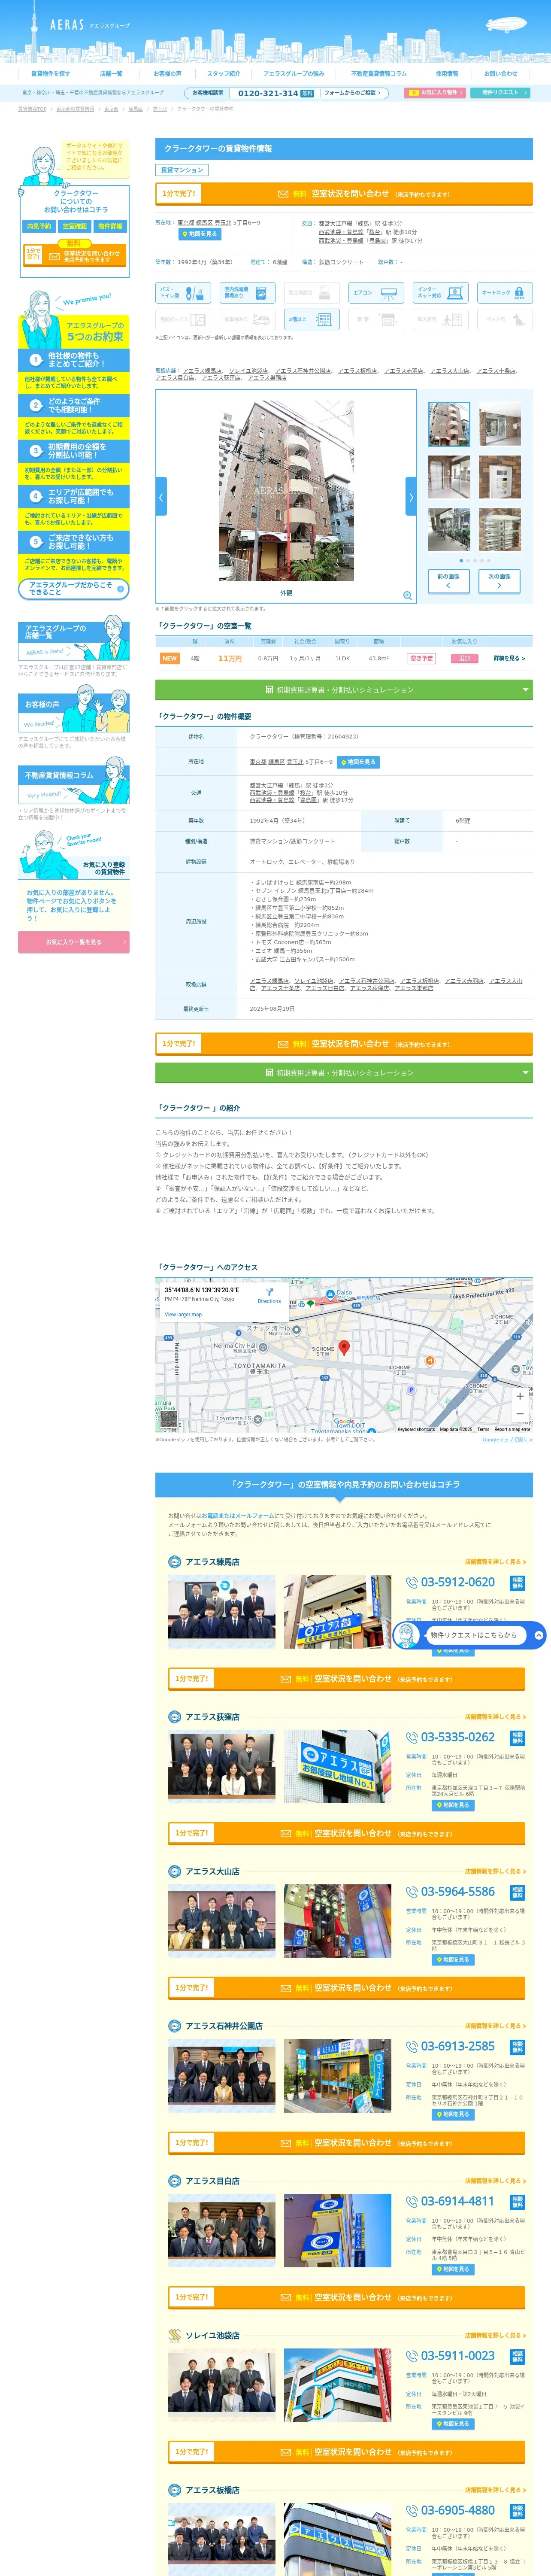Open 店舗情報を詳しく見る for アエラス練馬店
Screen dimensions: 551x2576
[x=495, y=1562]
